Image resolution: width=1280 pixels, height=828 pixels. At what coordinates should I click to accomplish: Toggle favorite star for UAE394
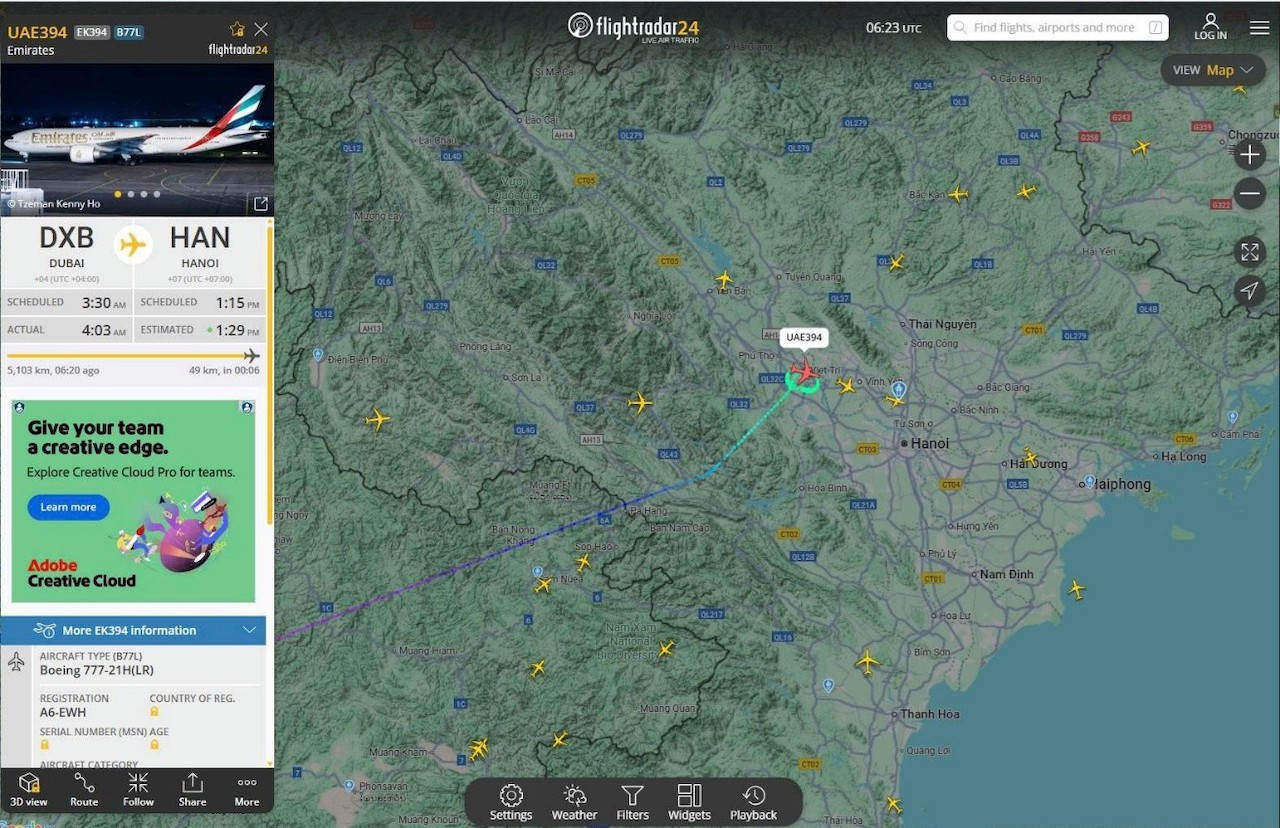[x=237, y=29]
